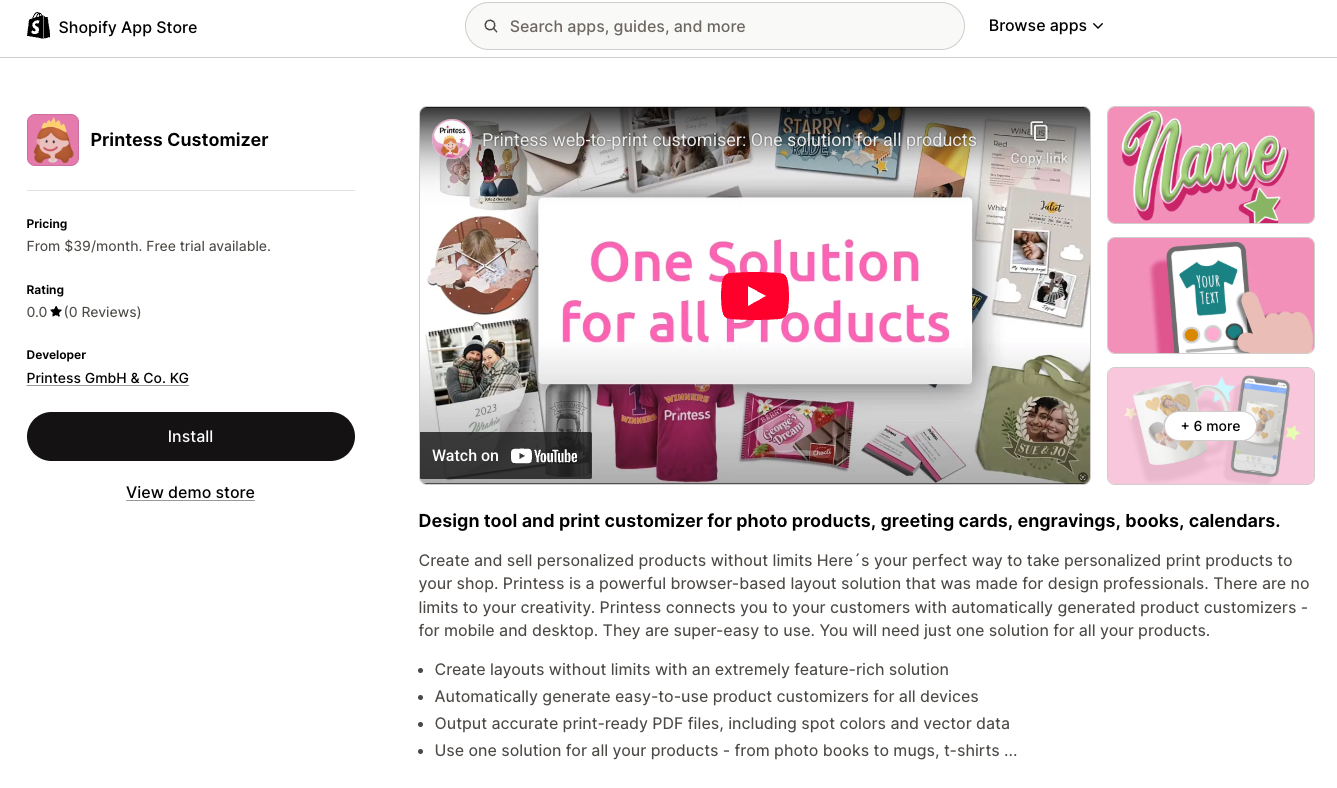This screenshot has height=788, width=1337.
Task: Expand the Browse apps dropdown
Action: 1046,26
